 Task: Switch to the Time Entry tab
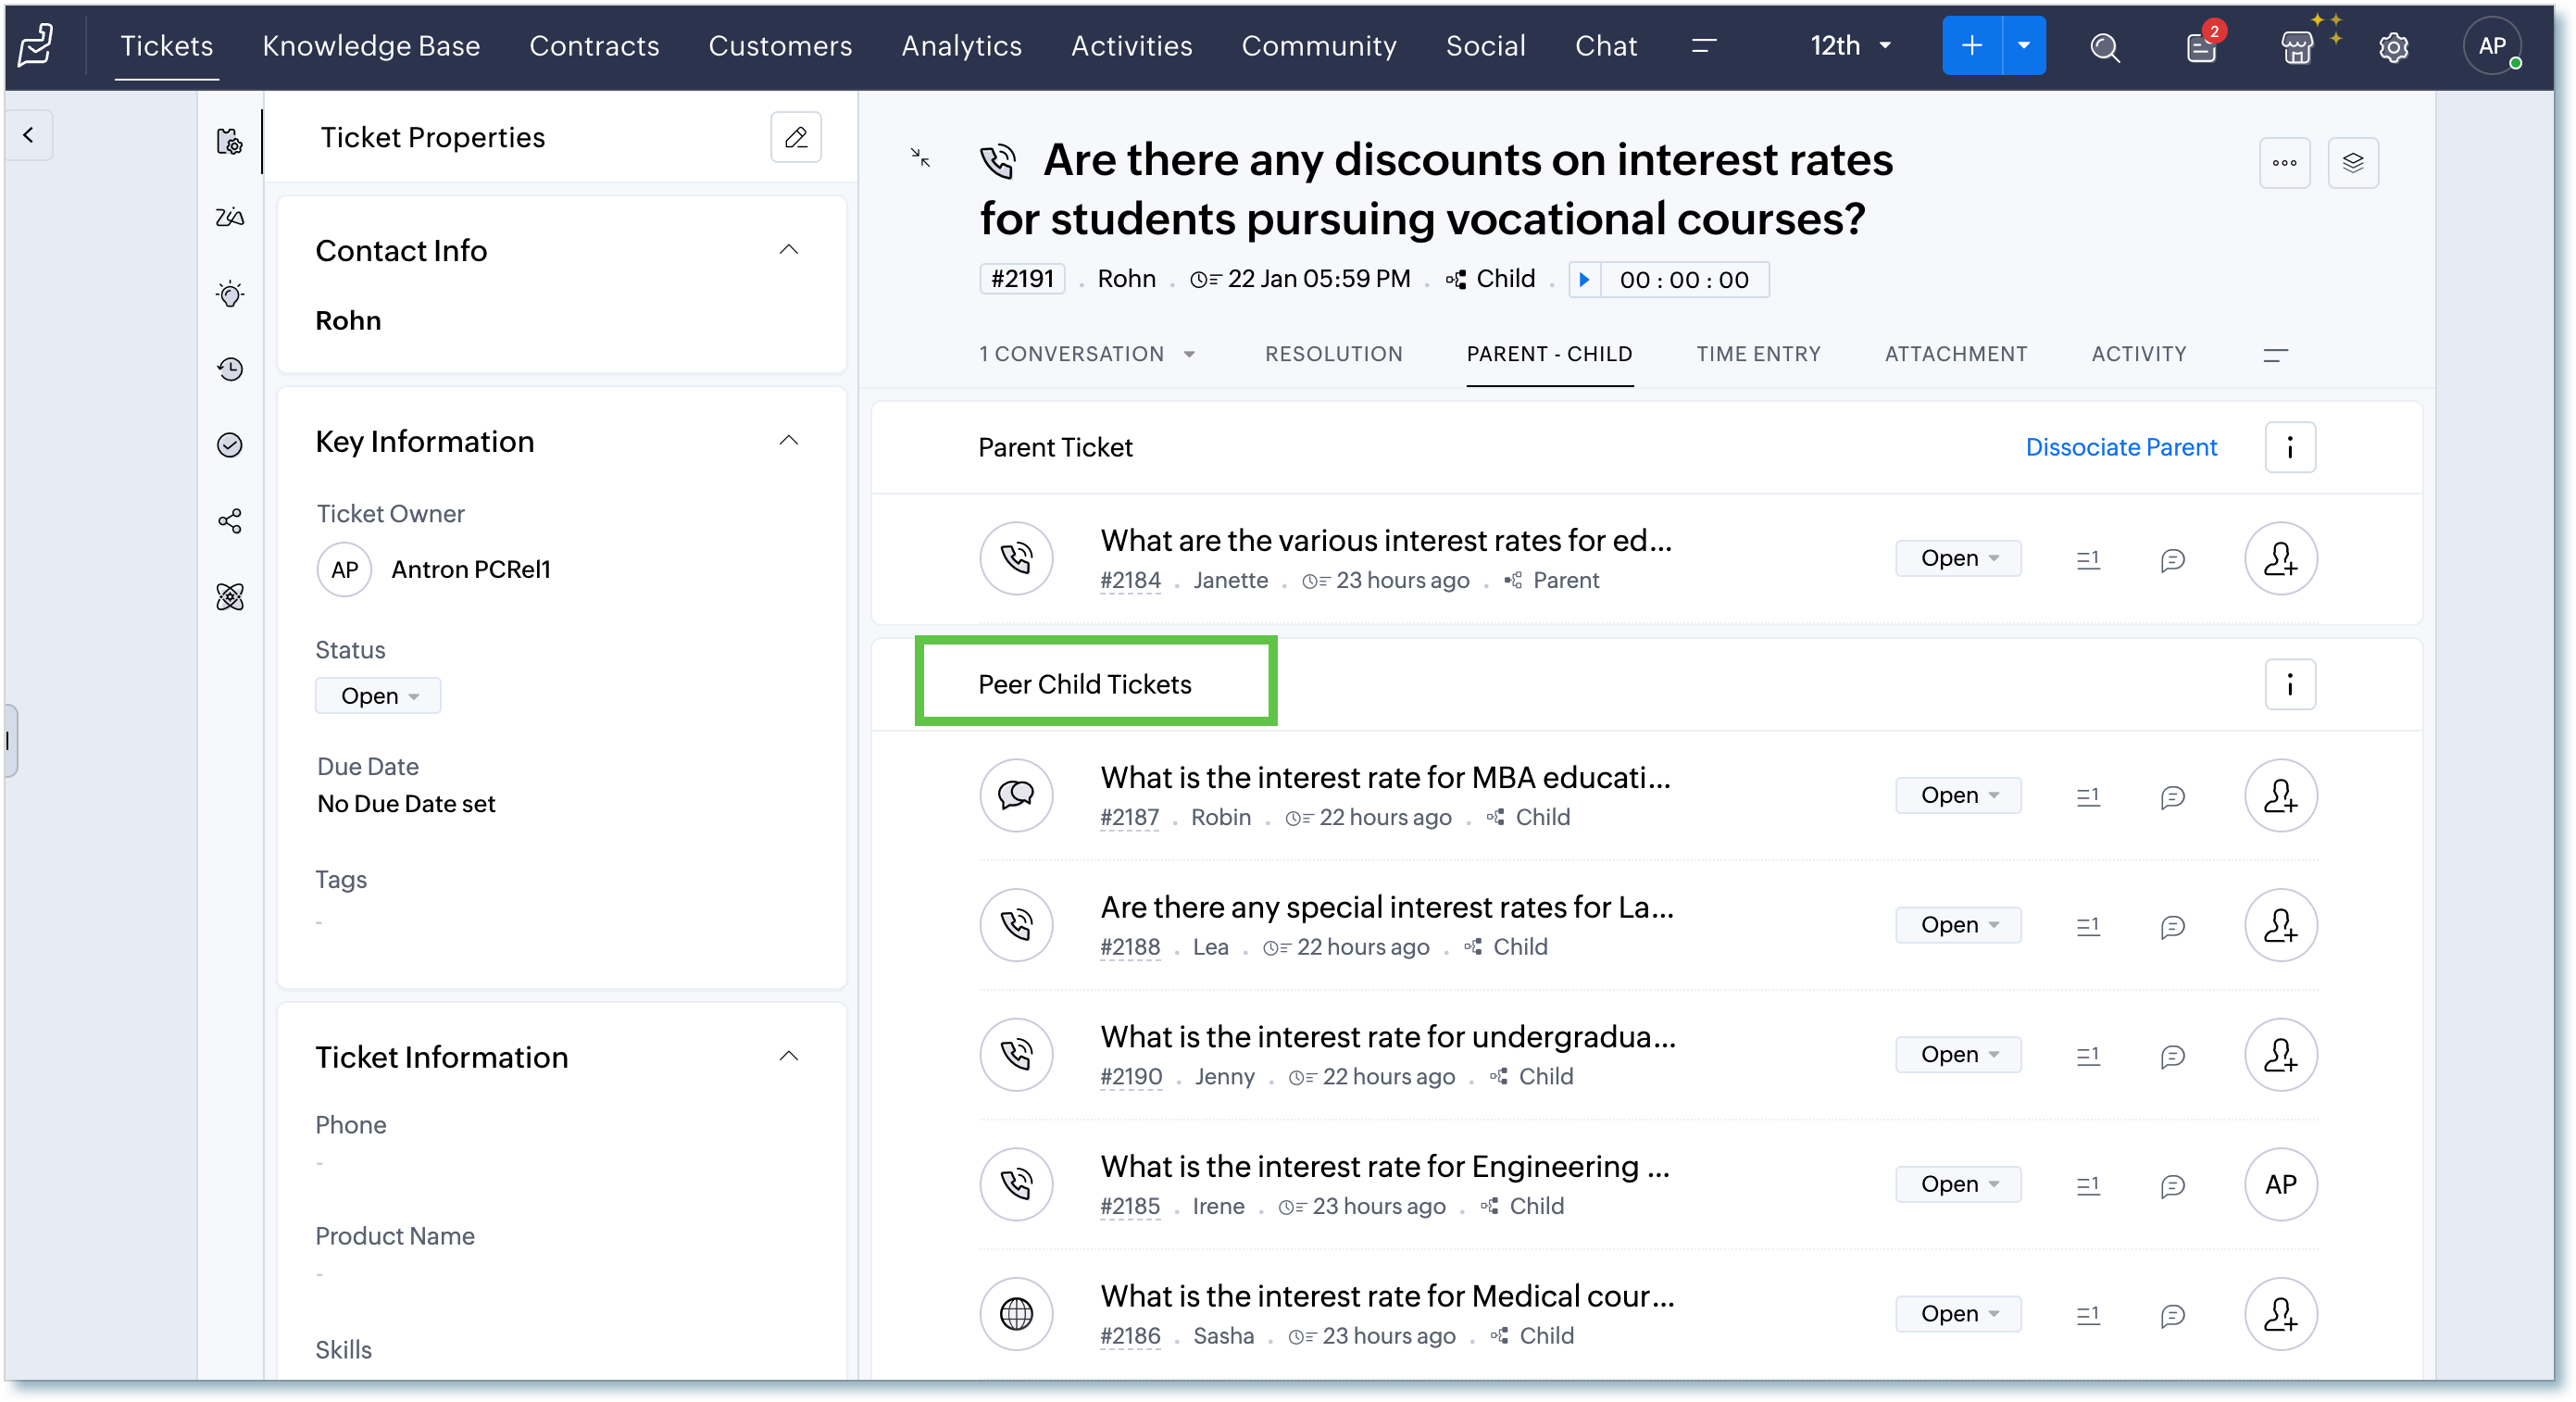coord(1757,354)
